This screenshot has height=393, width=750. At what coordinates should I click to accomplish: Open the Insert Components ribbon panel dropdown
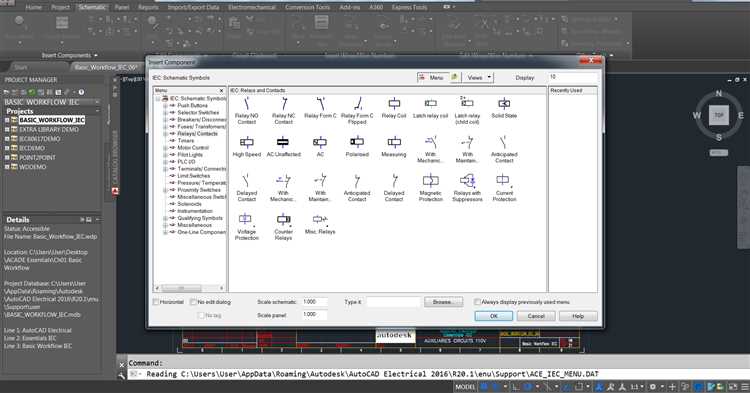point(69,55)
